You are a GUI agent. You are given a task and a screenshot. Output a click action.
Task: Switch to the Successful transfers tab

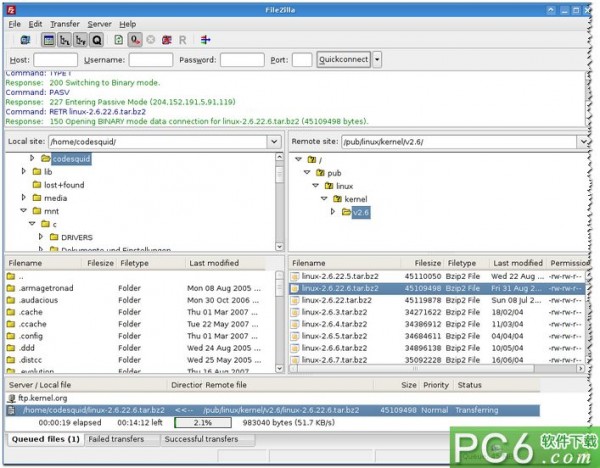pyautogui.click(x=201, y=439)
